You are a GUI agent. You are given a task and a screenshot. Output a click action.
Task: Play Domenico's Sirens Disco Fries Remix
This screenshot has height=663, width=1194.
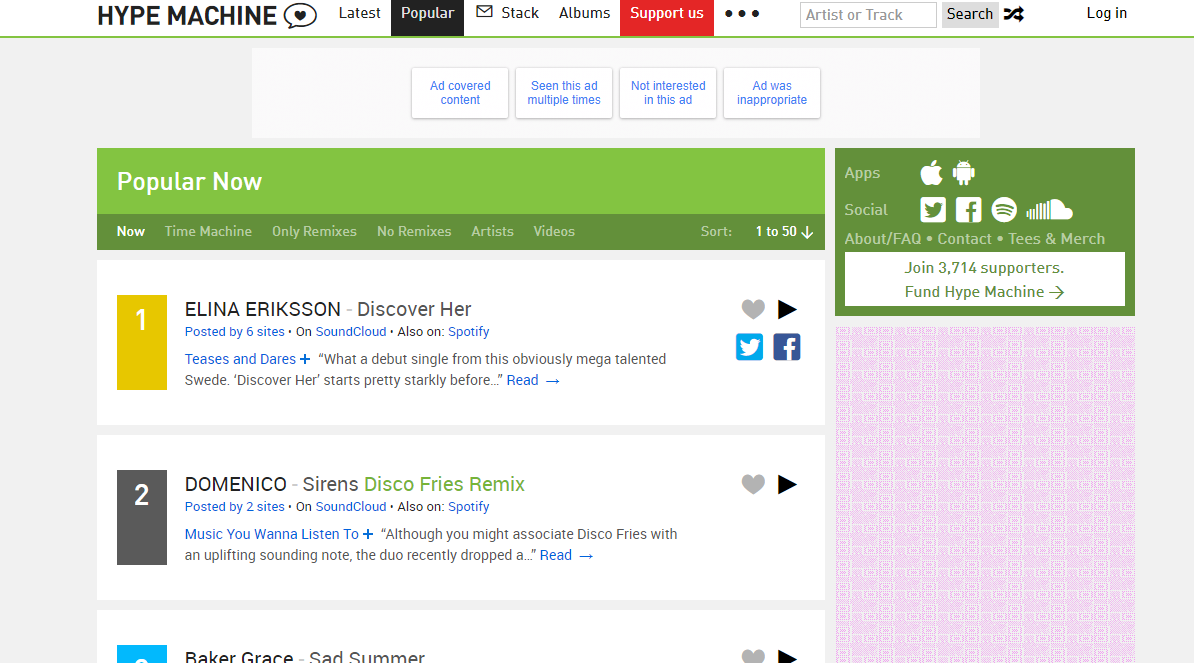point(787,484)
